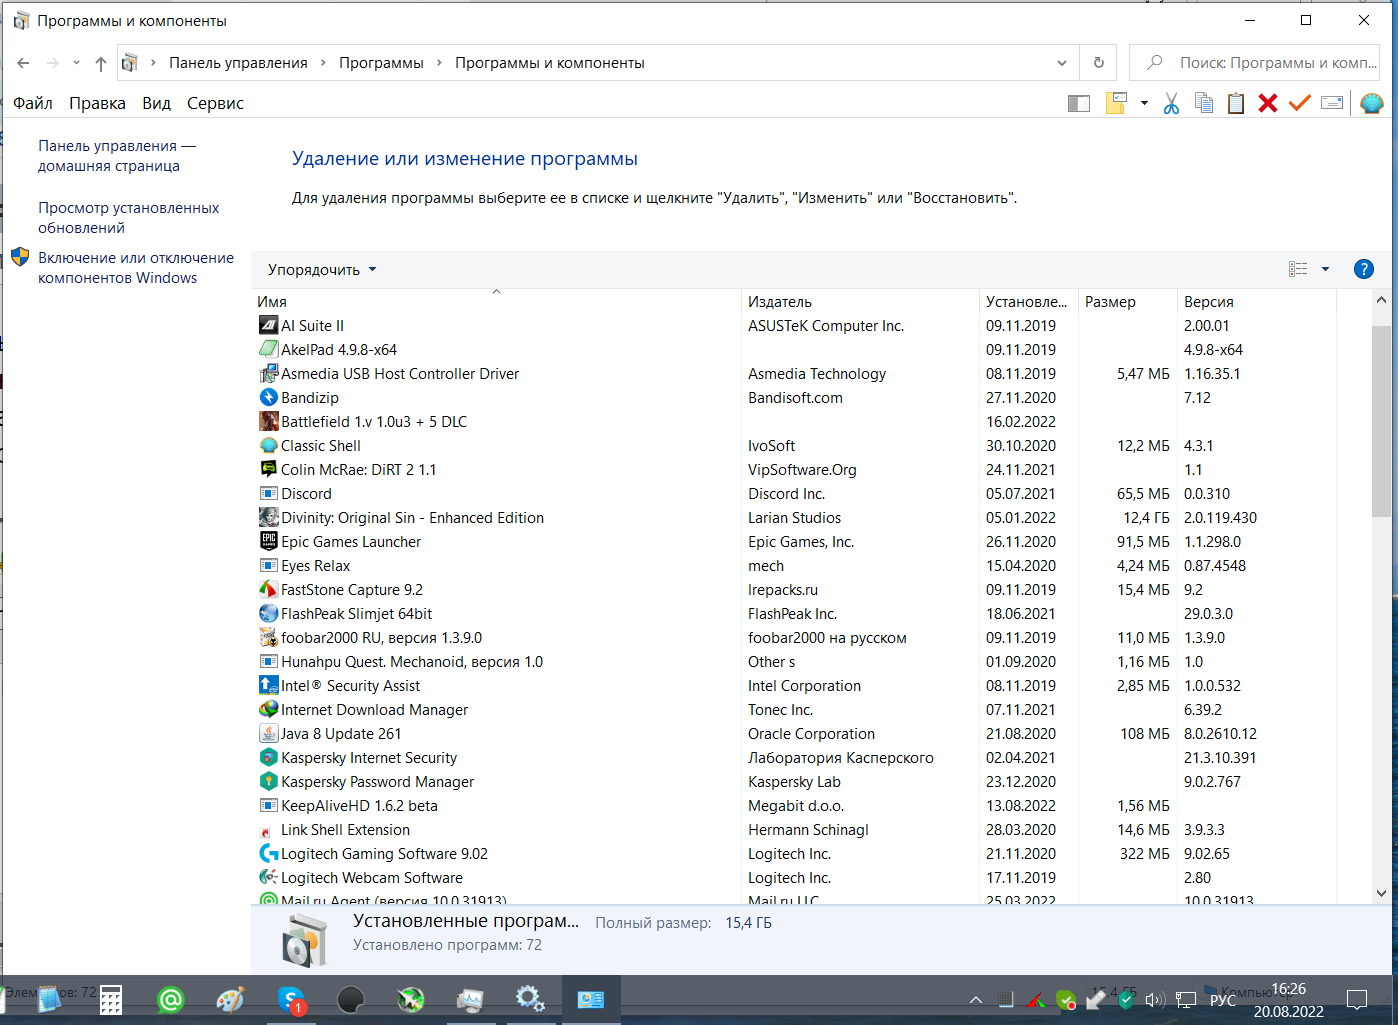Click the Epic Games Launcher icon
1398x1025 pixels.
(x=268, y=541)
